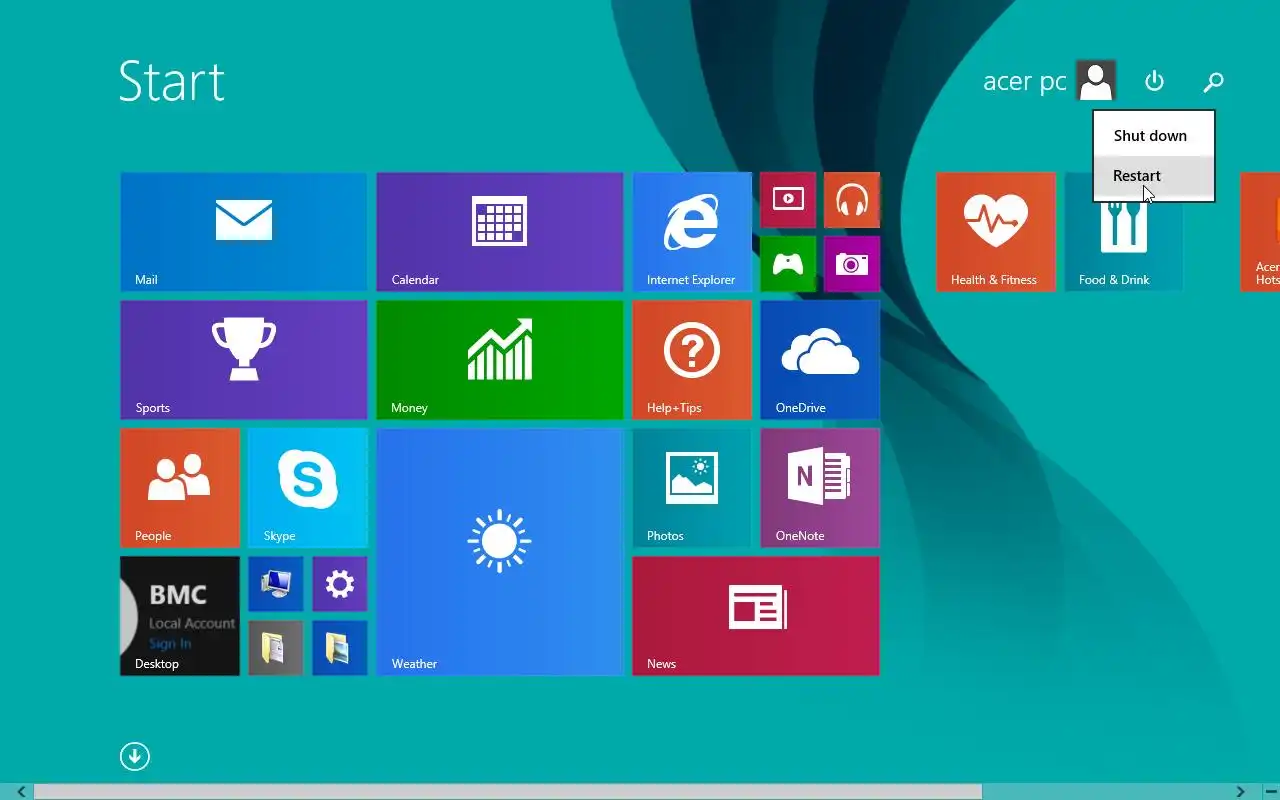The width and height of the screenshot is (1280, 800).
Task: Click the scrollbar right arrow
Action: pyautogui.click(x=1240, y=792)
